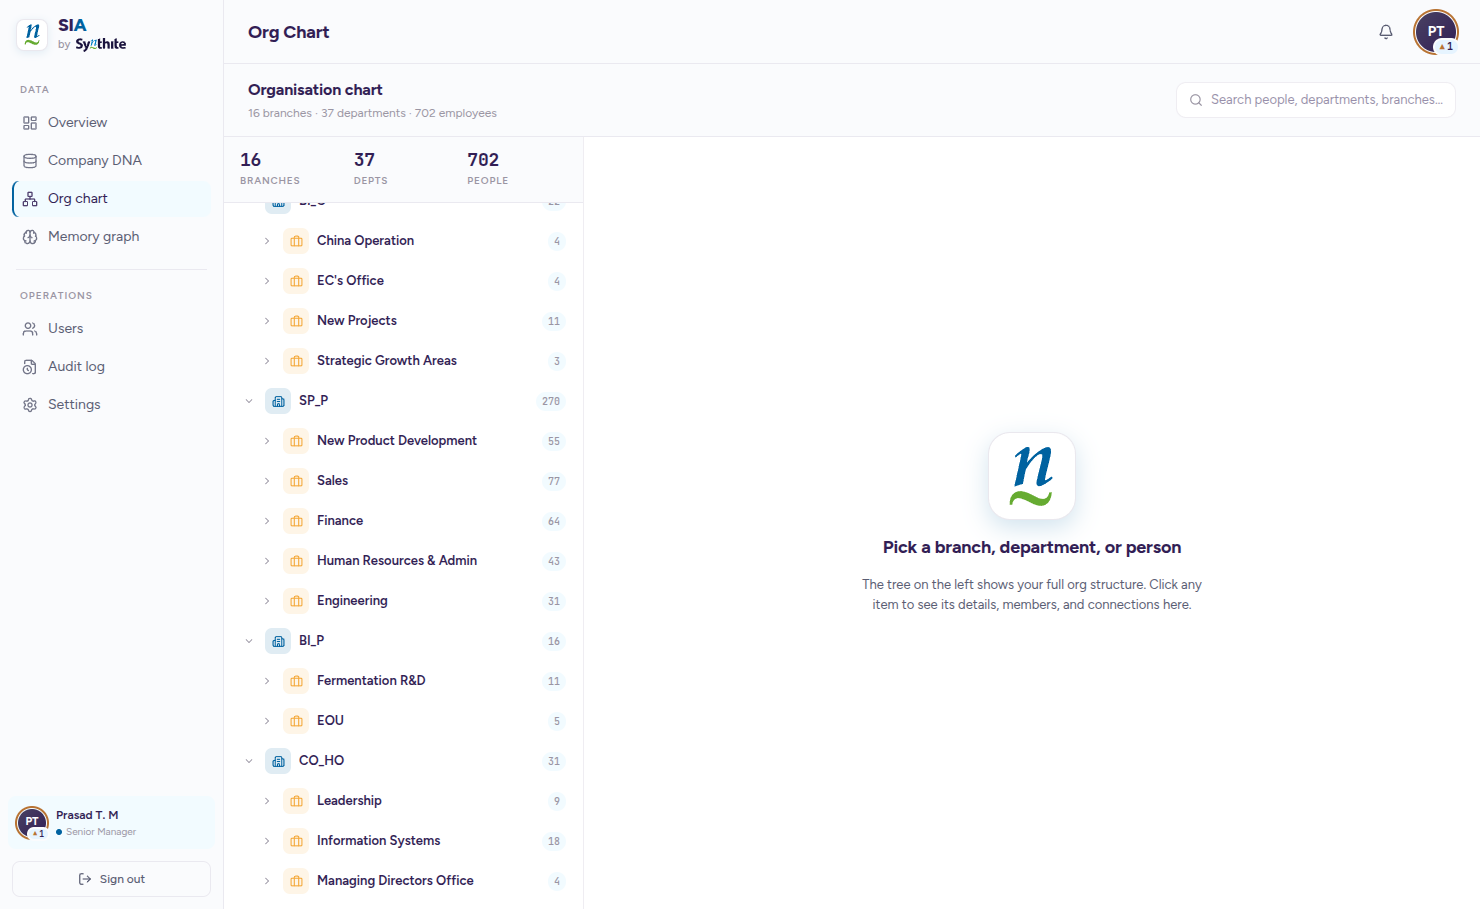Viewport: 1480px width, 909px height.
Task: Expand the Finance department chevron
Action: tap(267, 521)
